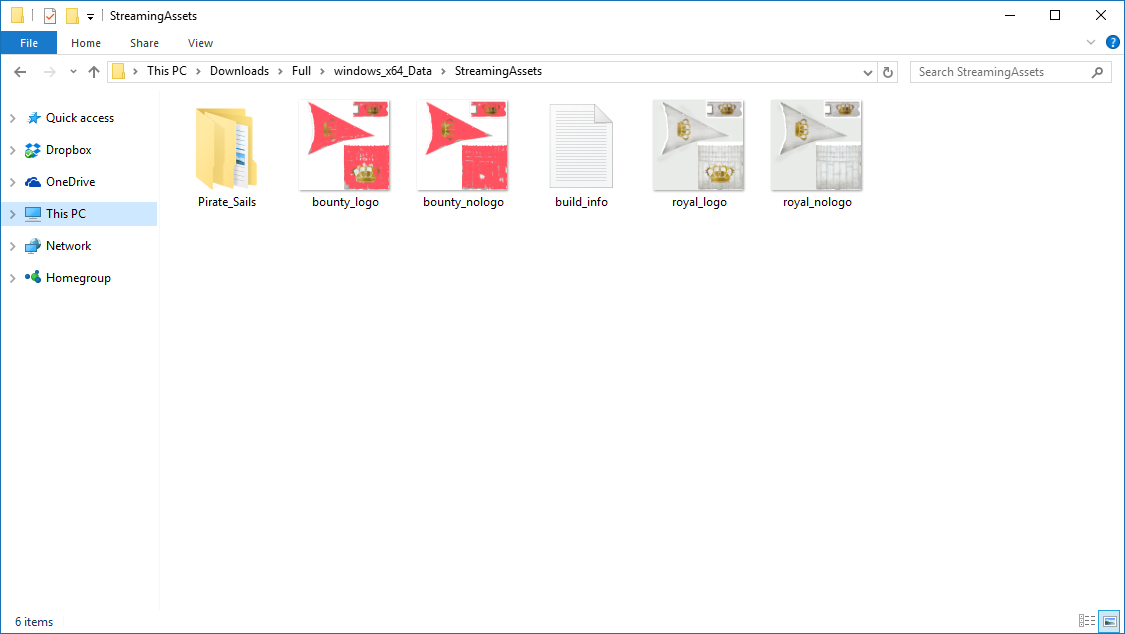
Task: Select Network in the navigation pane
Action: click(69, 246)
